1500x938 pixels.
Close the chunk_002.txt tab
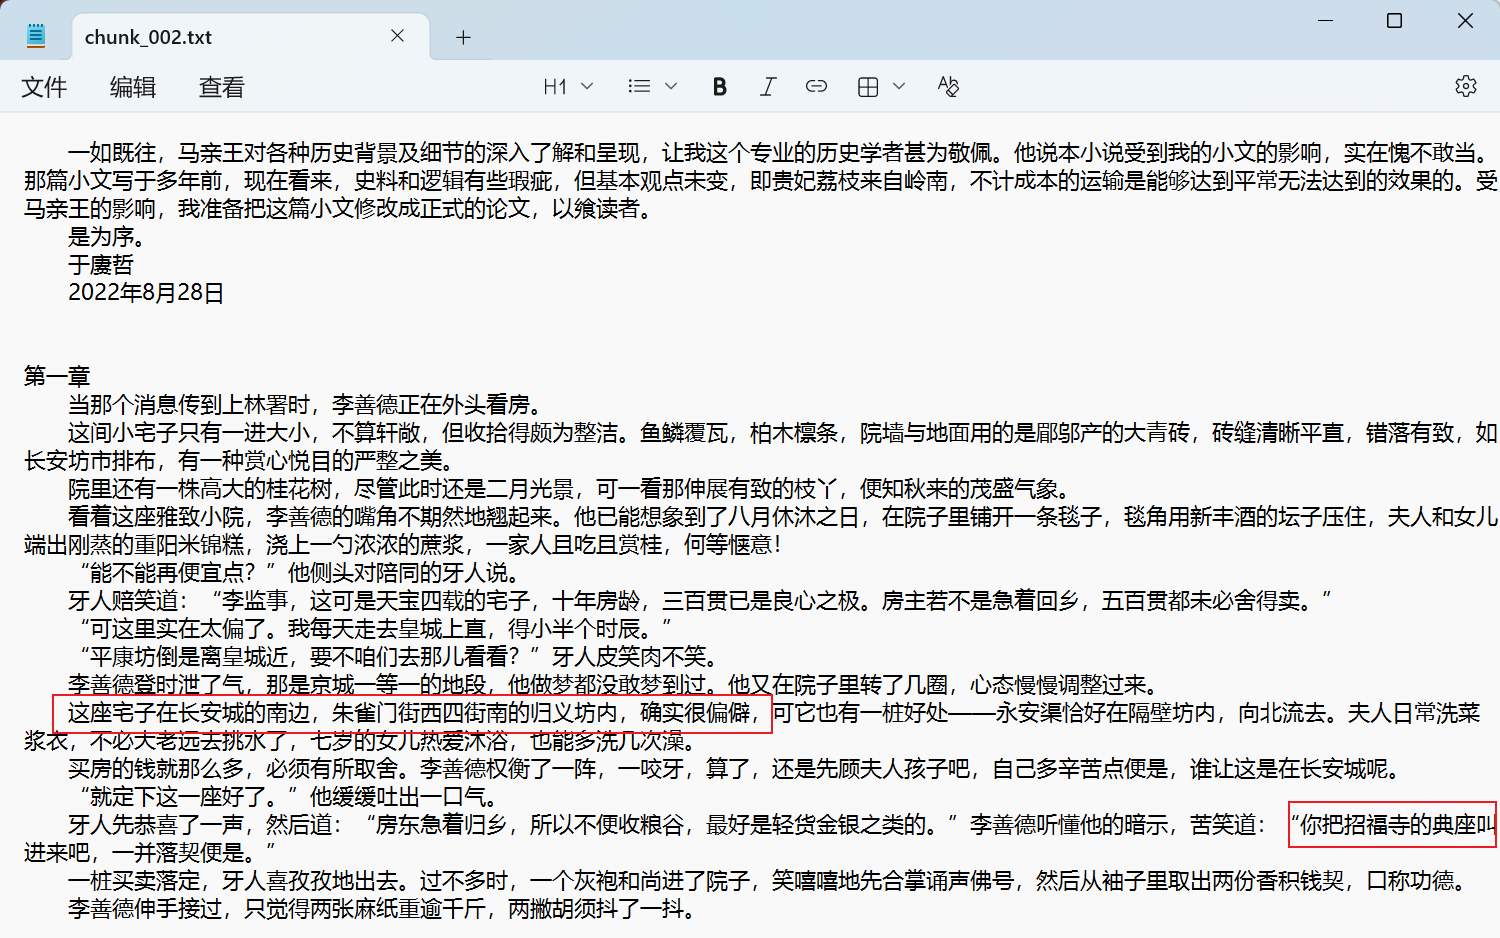tap(397, 36)
